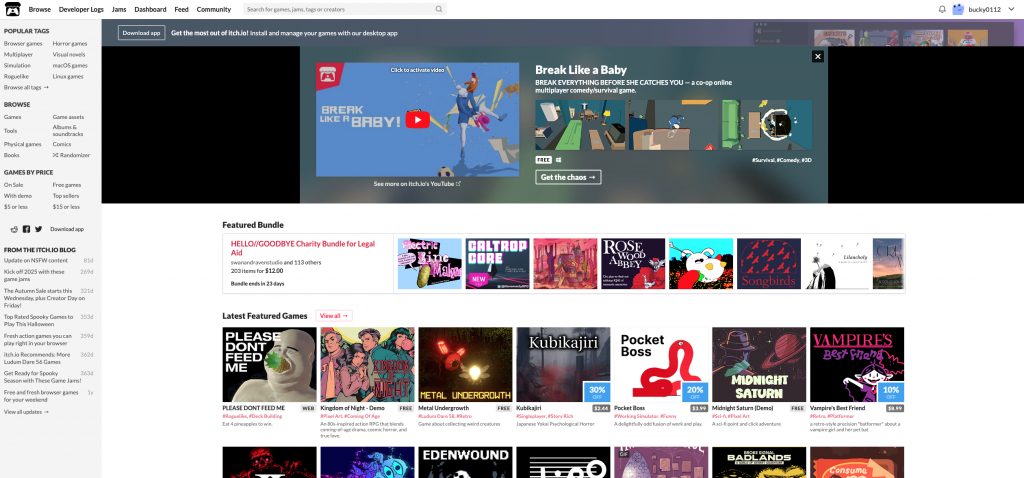Open the itch.io logo home icon
The width and height of the screenshot is (1024, 478).
pyautogui.click(x=13, y=9)
